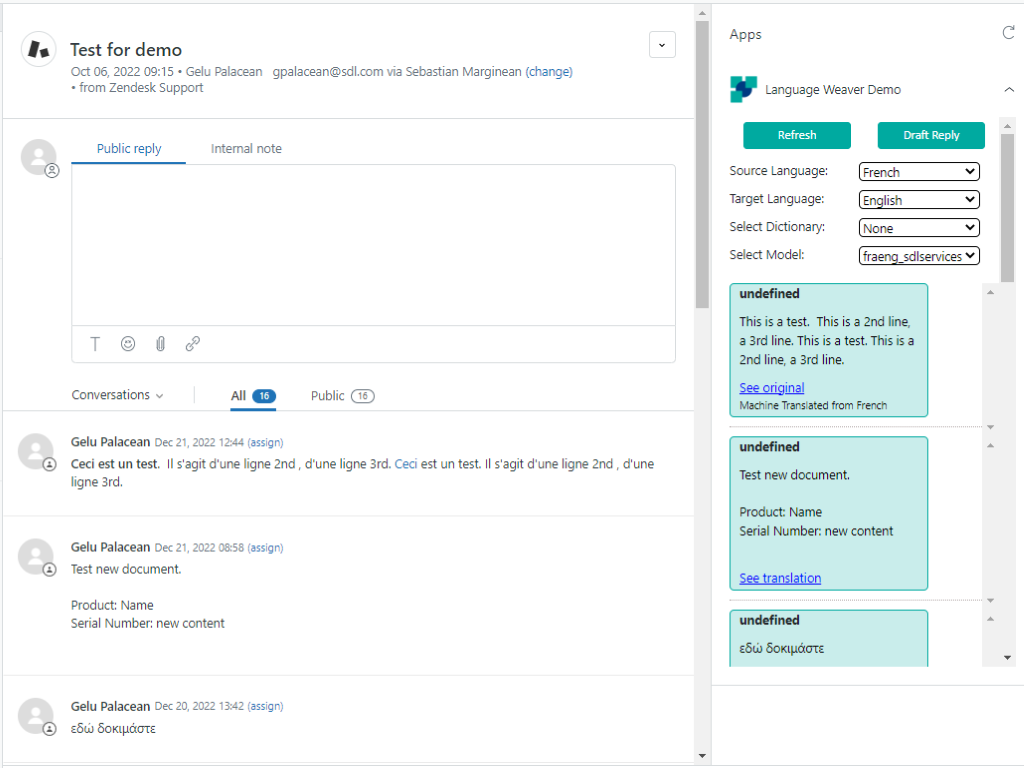
Task: Open the Source Language dropdown
Action: [918, 171]
